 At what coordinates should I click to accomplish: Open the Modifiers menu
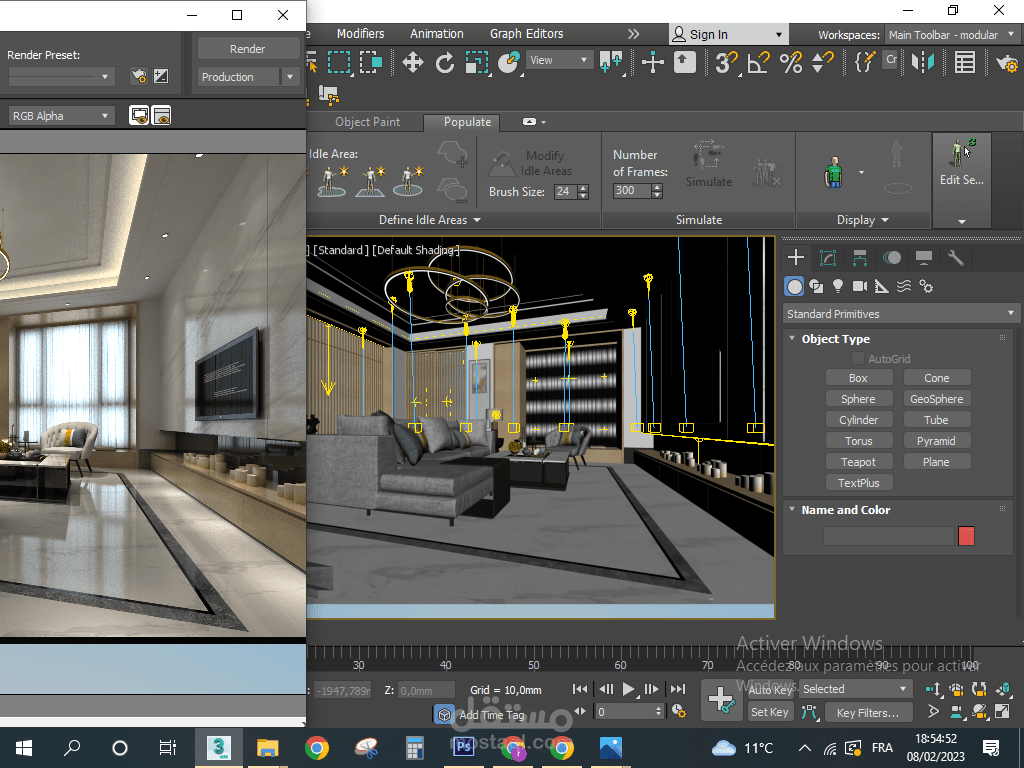360,34
